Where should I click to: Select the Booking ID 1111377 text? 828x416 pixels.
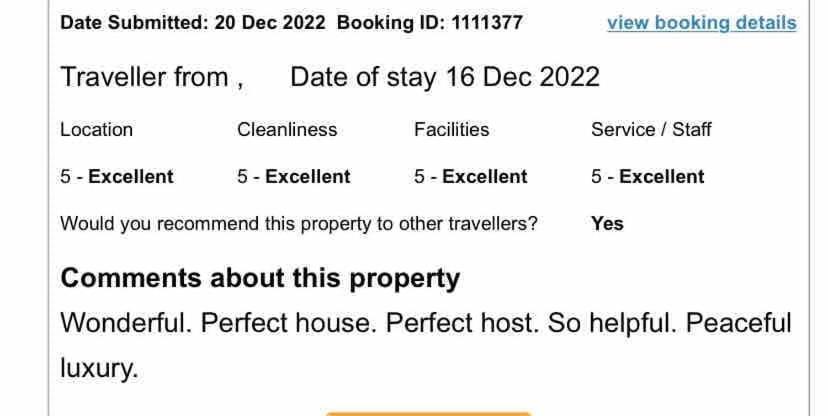[430, 23]
